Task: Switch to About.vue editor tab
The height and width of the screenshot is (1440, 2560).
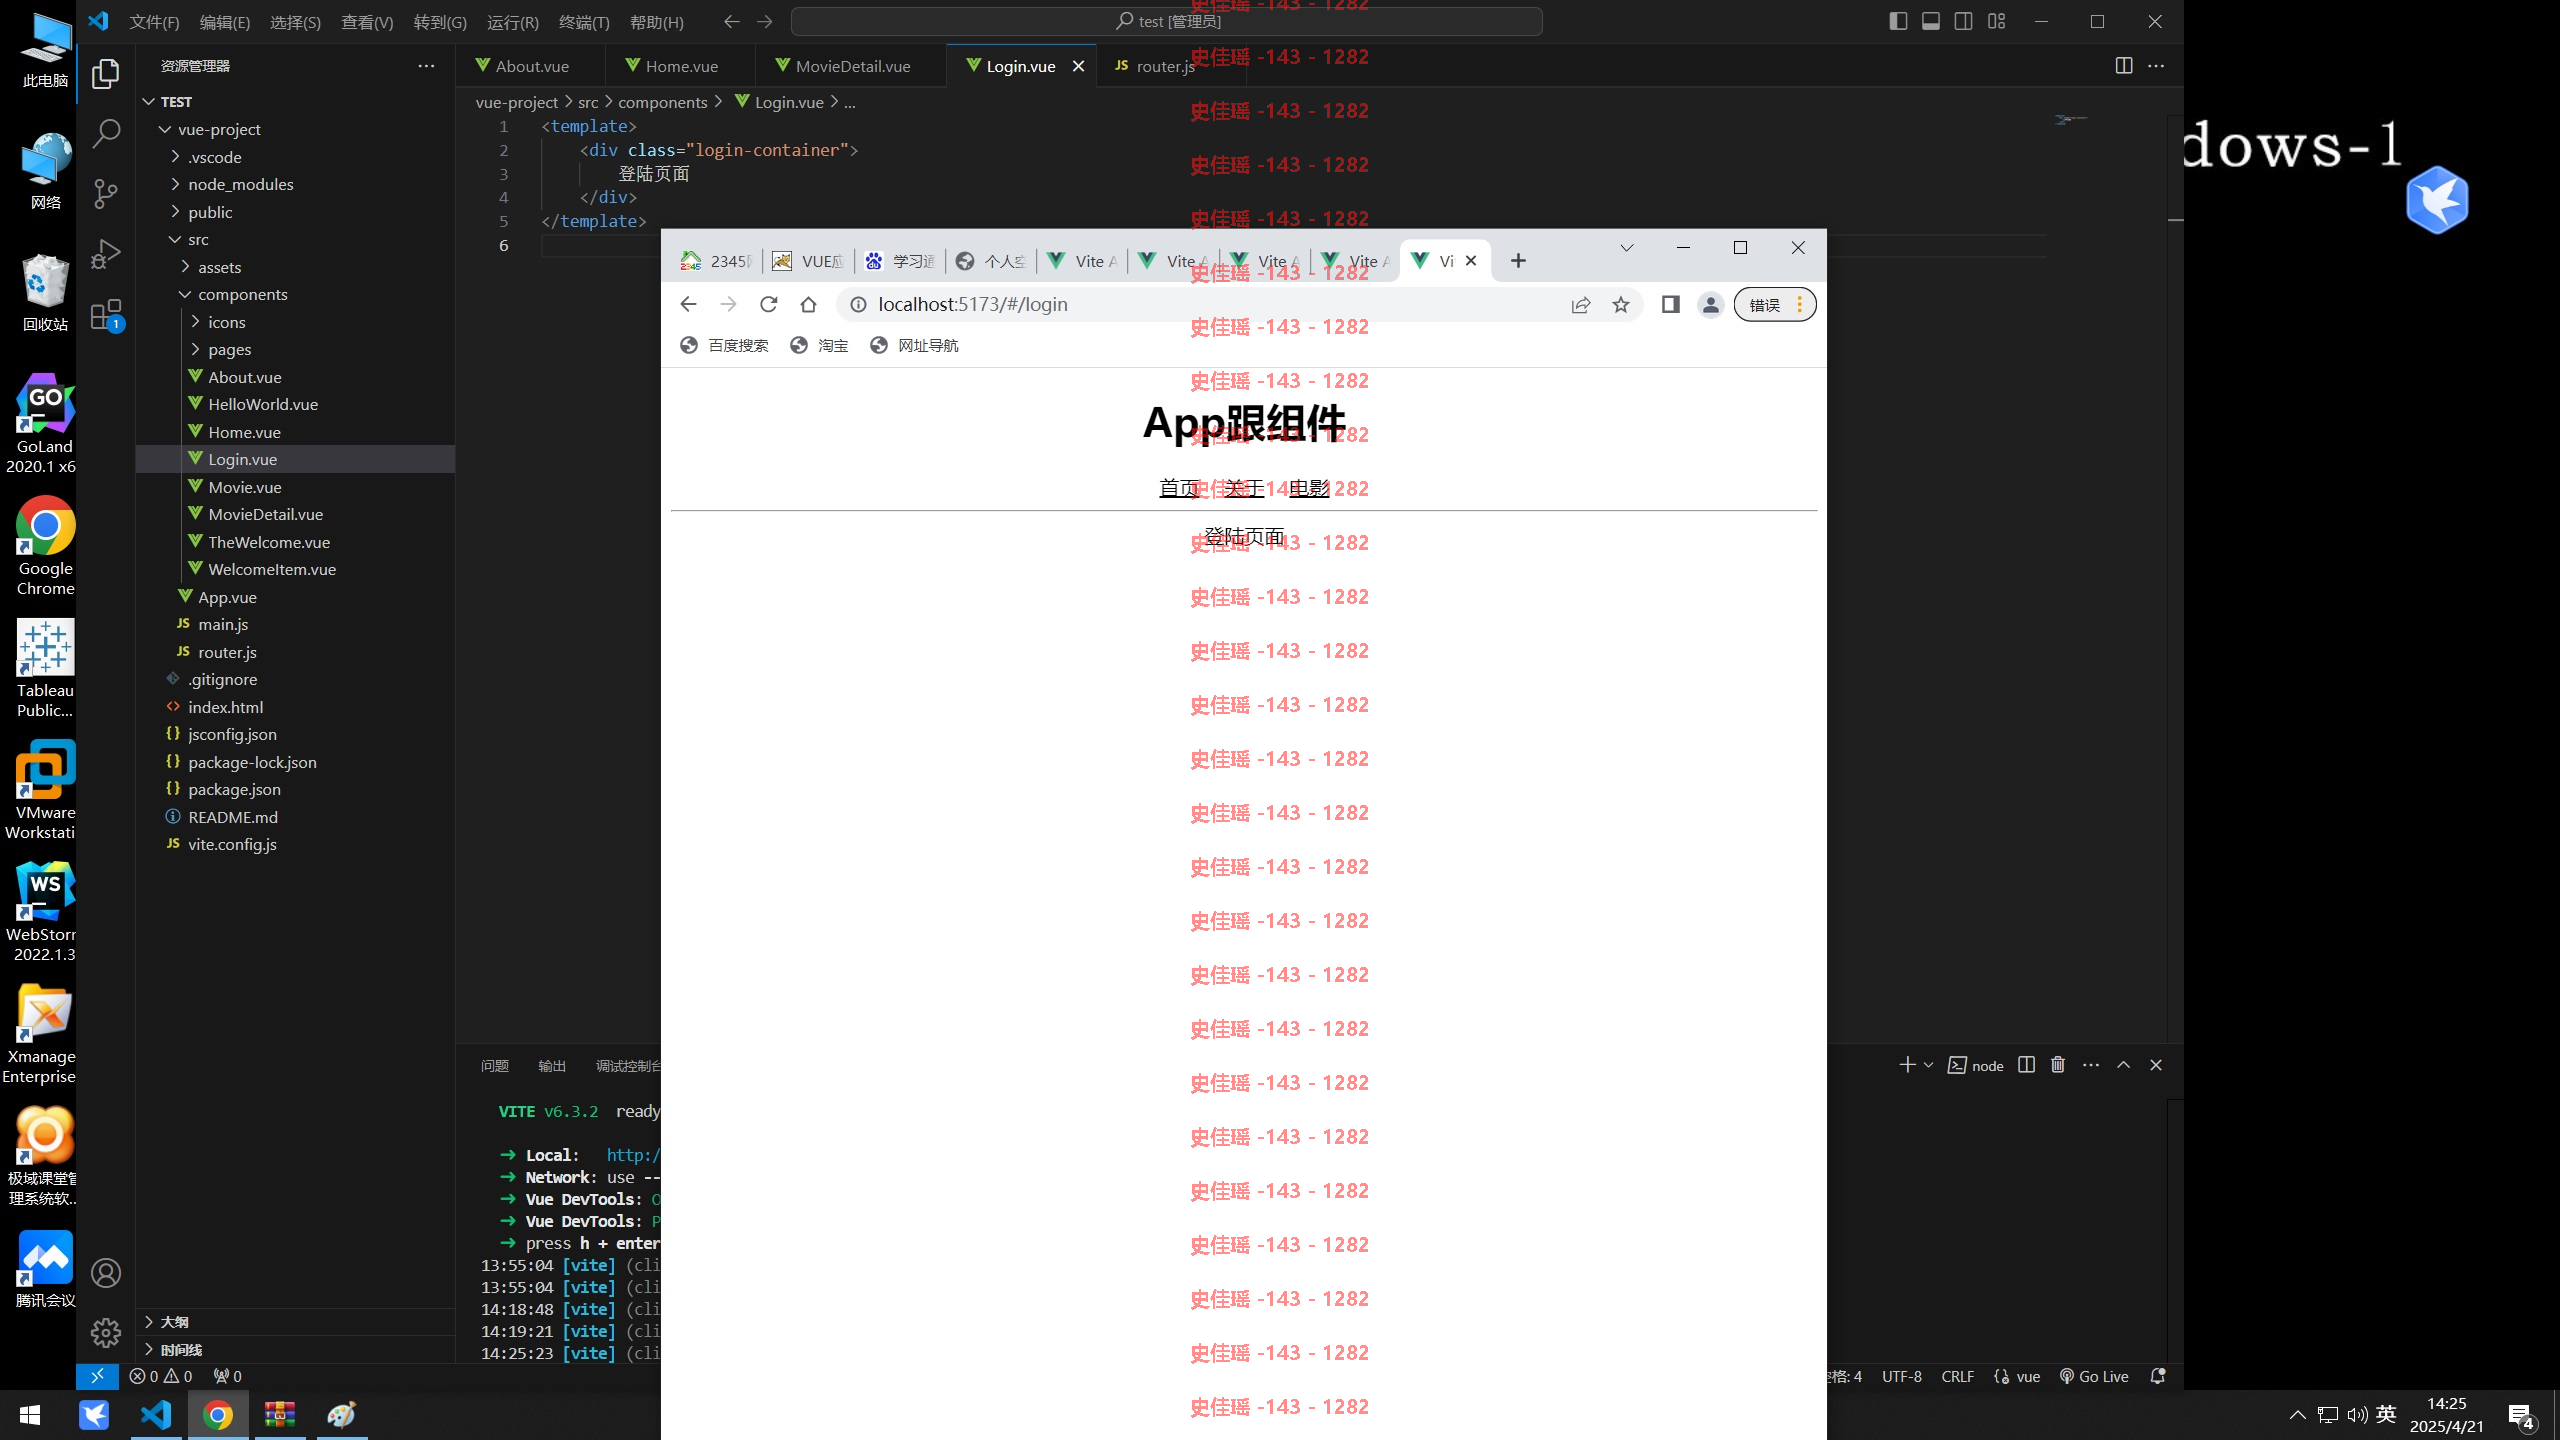Action: click(532, 66)
